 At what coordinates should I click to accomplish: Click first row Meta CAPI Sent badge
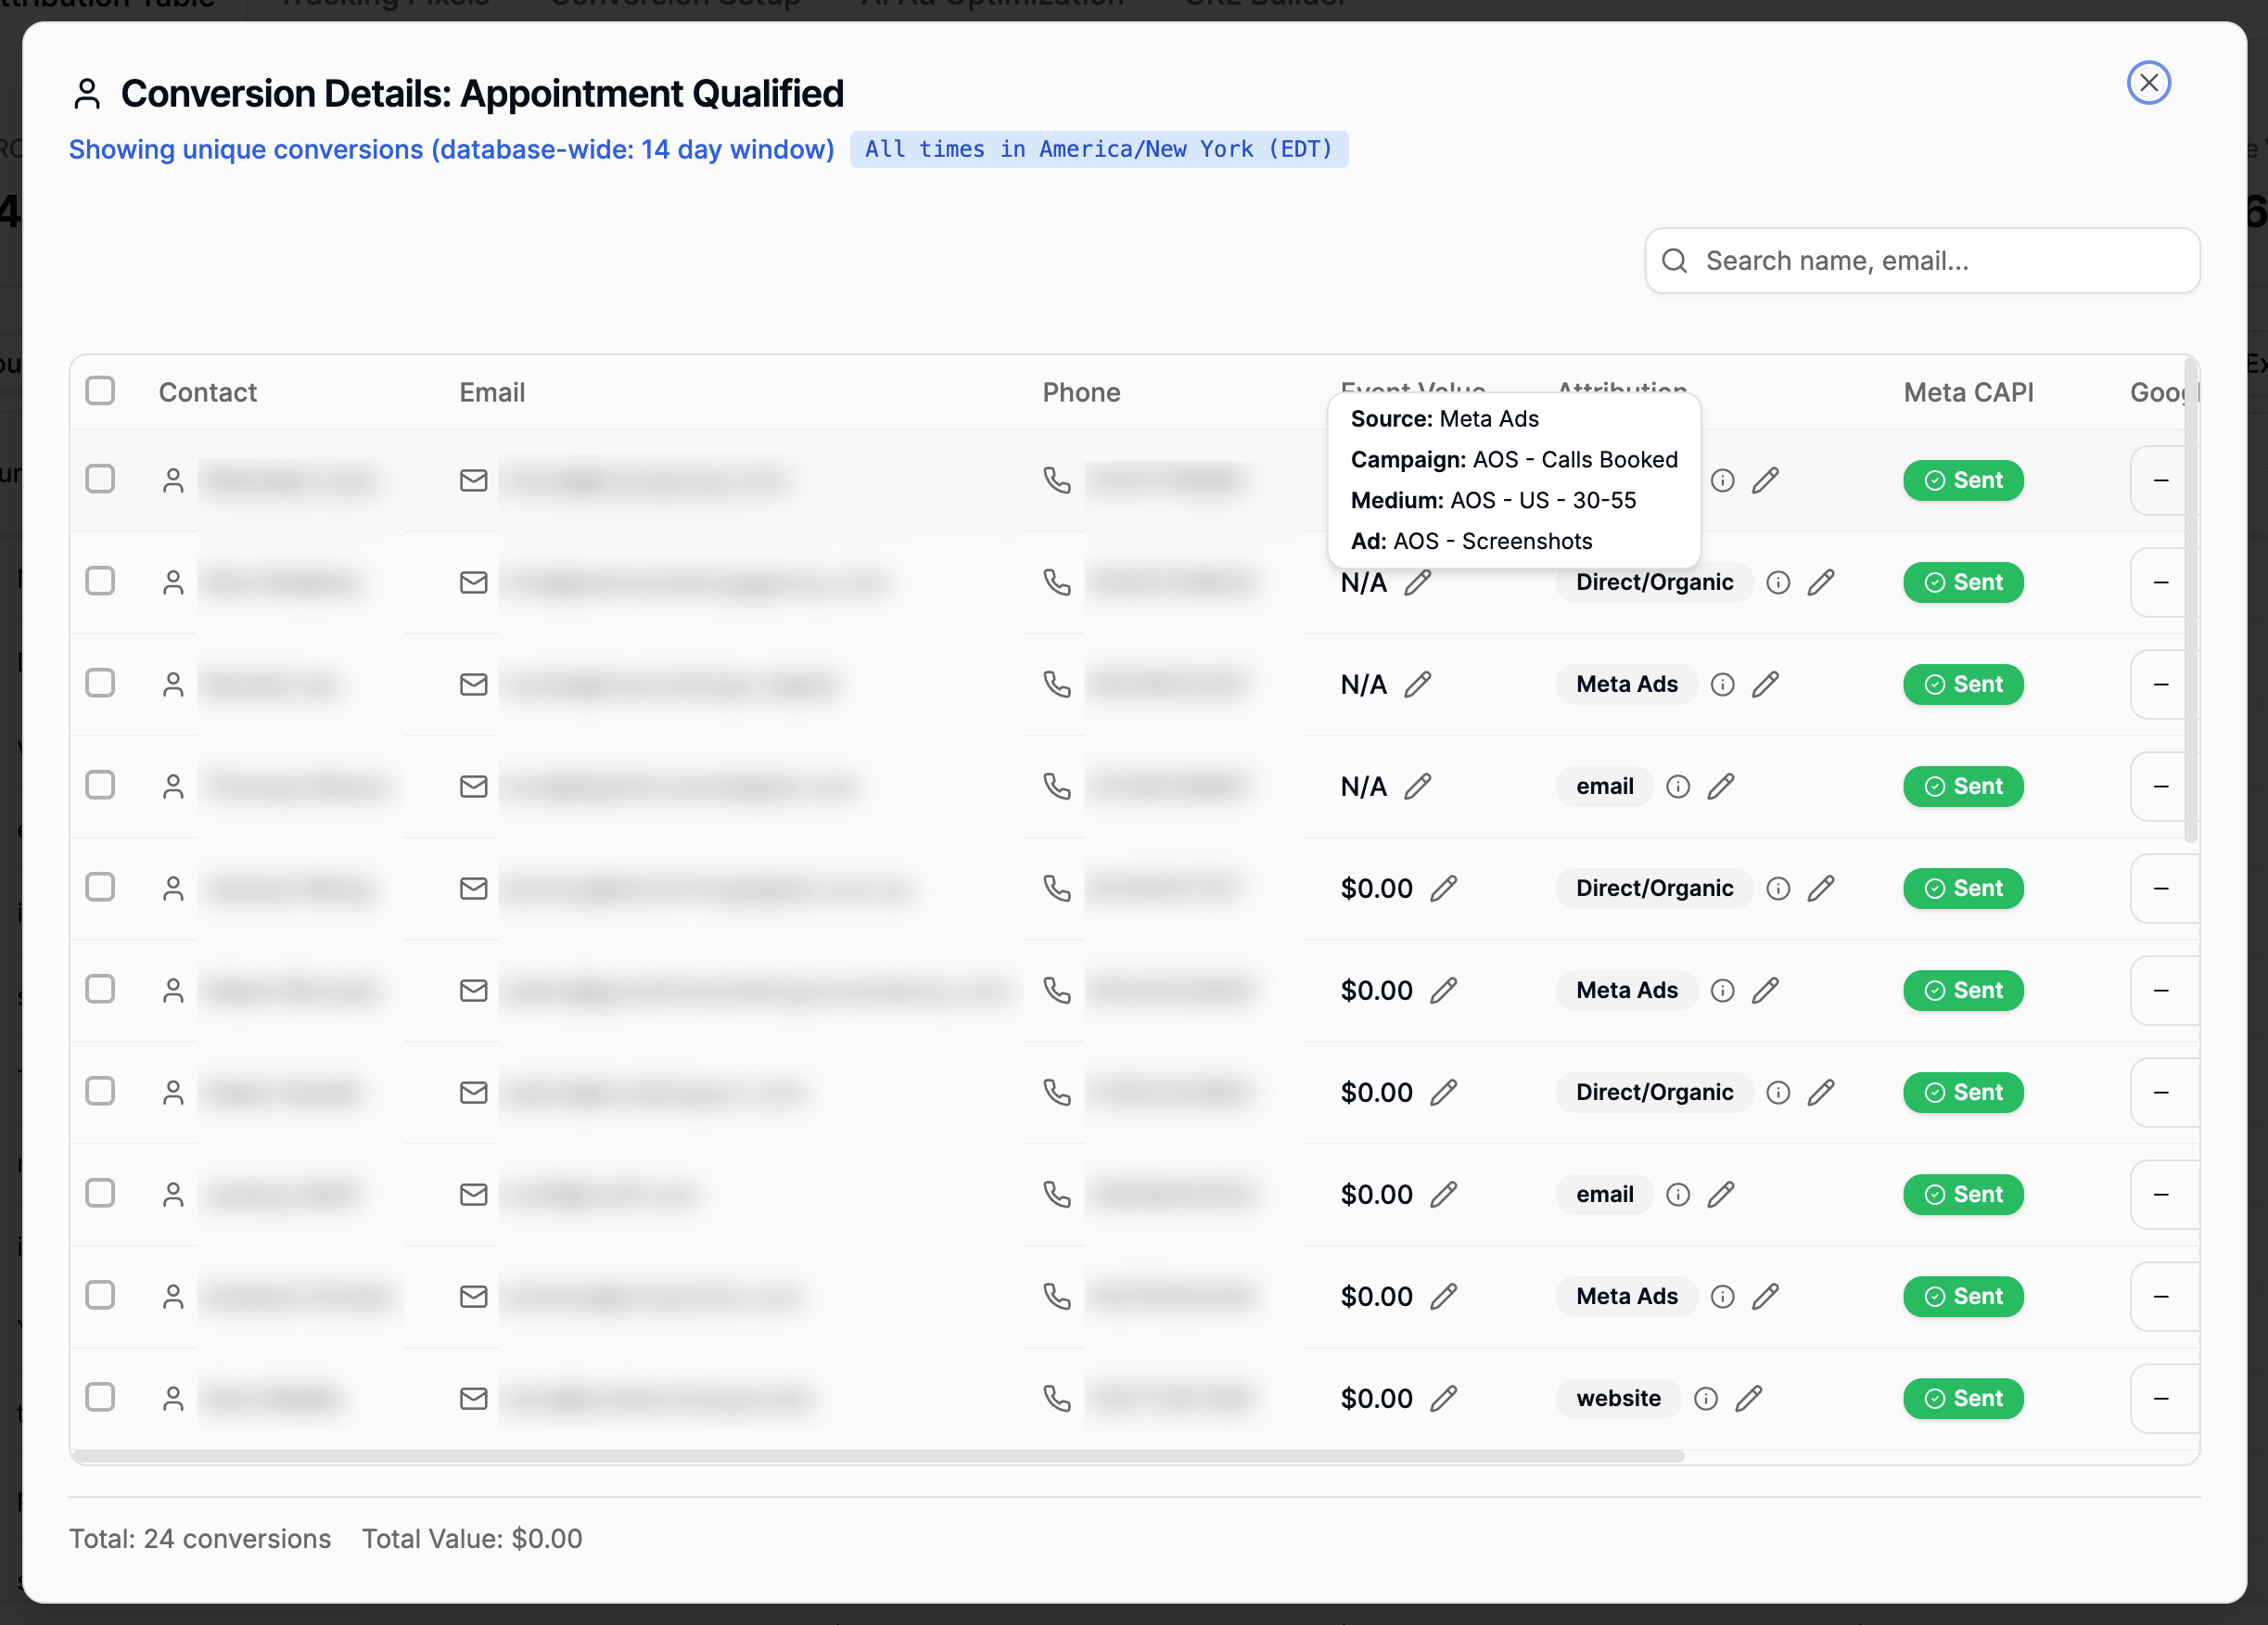point(1963,480)
